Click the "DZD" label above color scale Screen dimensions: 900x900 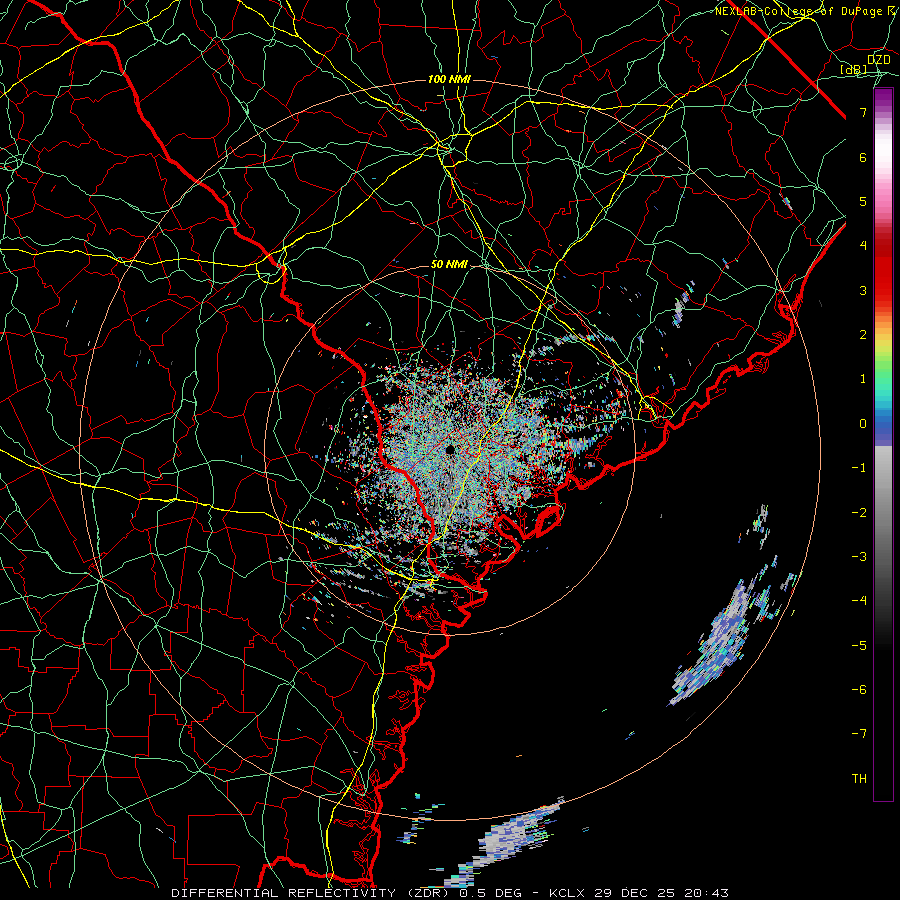[x=879, y=59]
